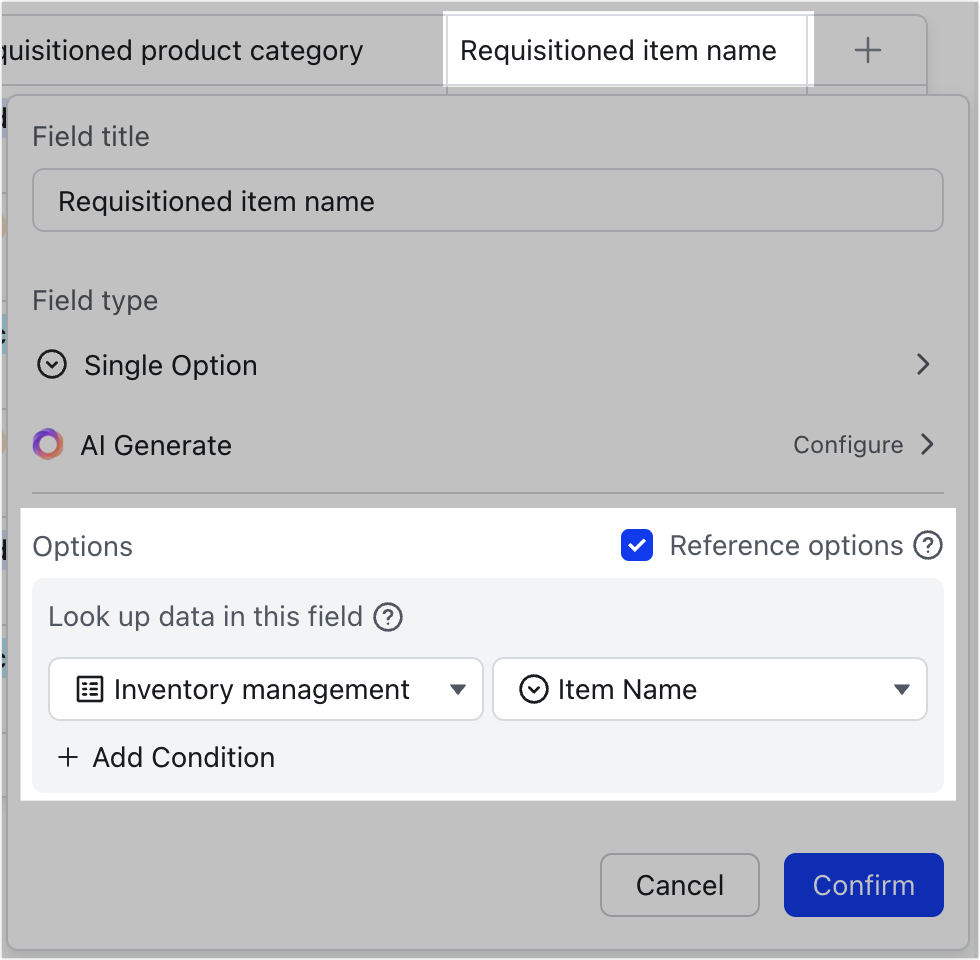Click the question mark beside Look up data
Screen dimensions: 980x960
(x=388, y=617)
